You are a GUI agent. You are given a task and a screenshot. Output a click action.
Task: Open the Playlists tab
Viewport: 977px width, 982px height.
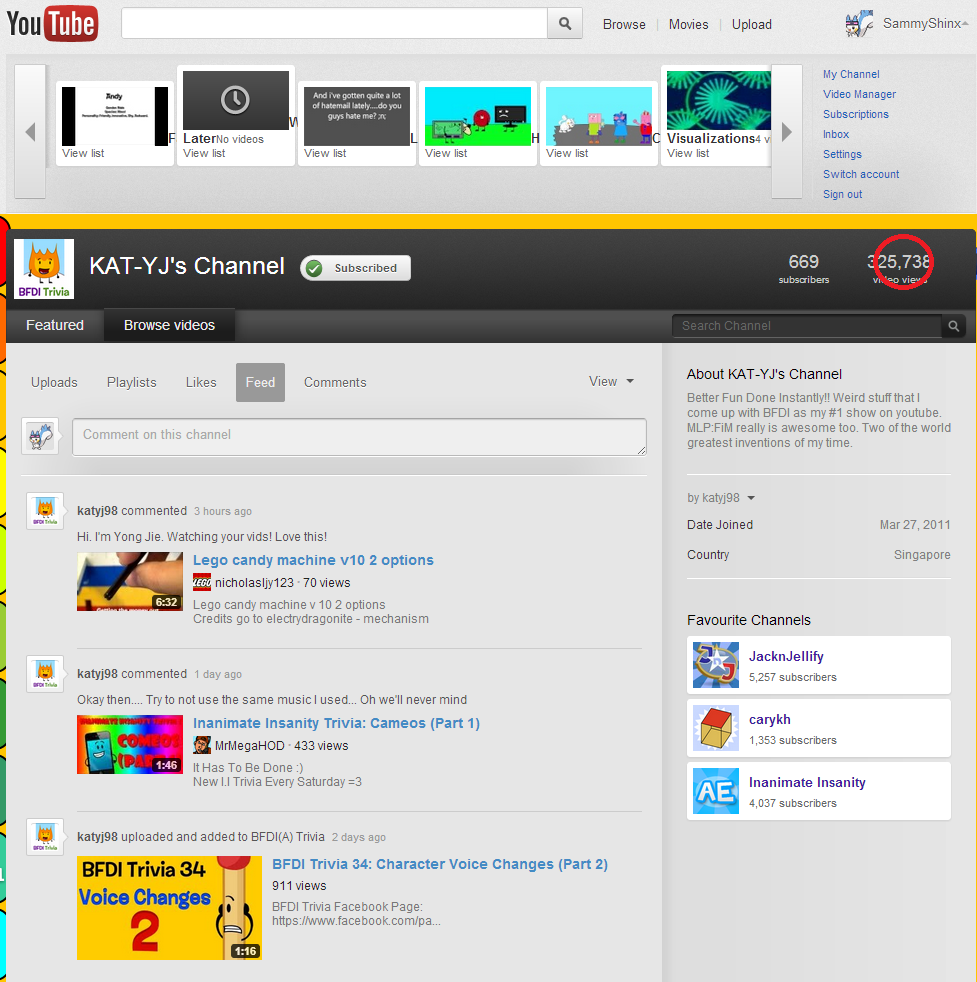click(x=132, y=383)
